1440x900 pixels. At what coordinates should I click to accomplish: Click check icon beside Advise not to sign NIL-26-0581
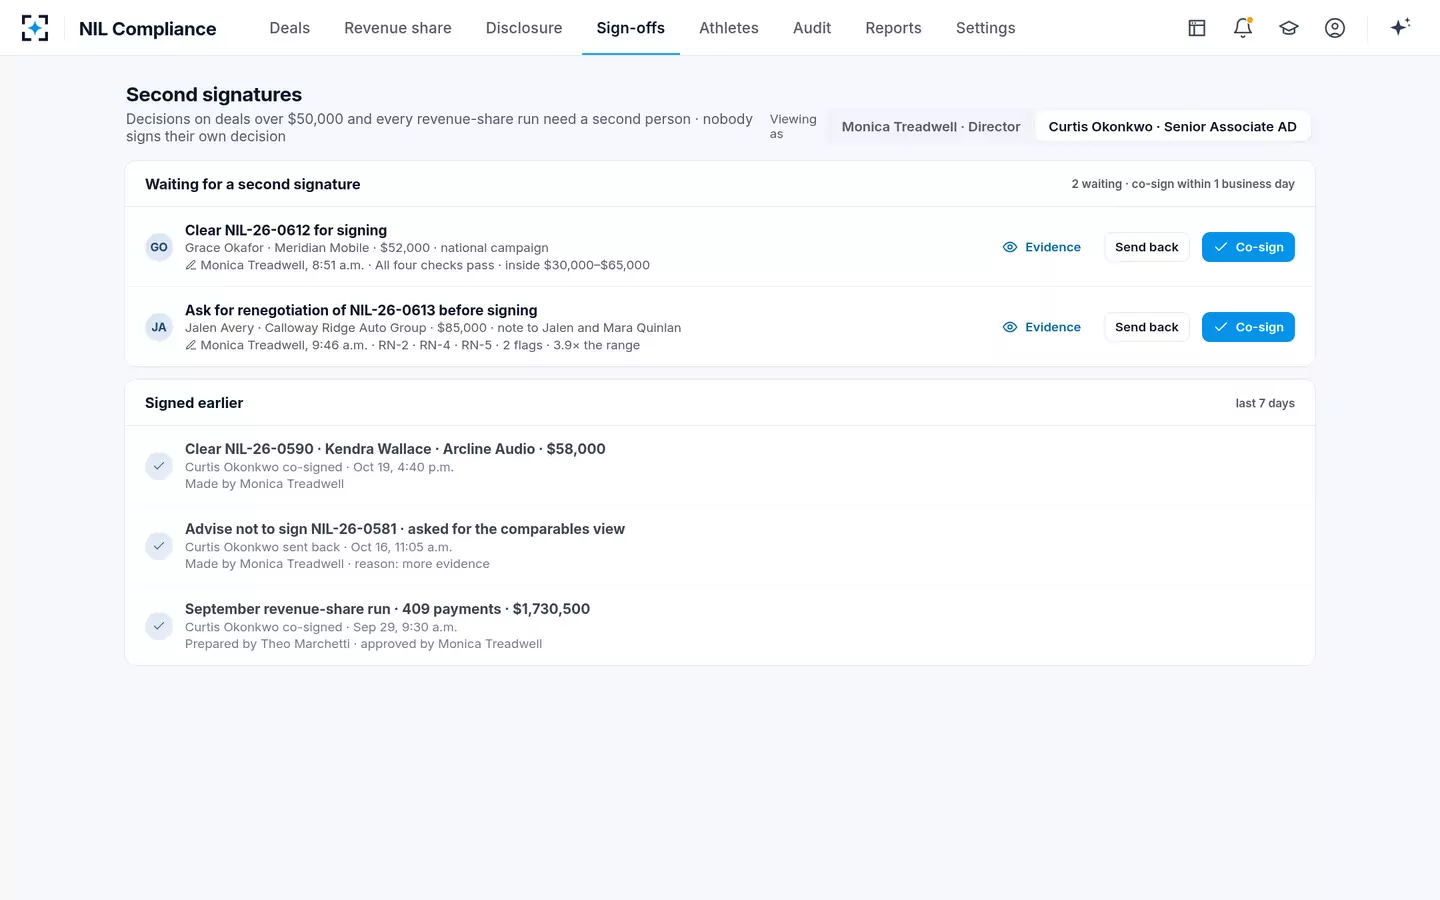click(x=159, y=546)
